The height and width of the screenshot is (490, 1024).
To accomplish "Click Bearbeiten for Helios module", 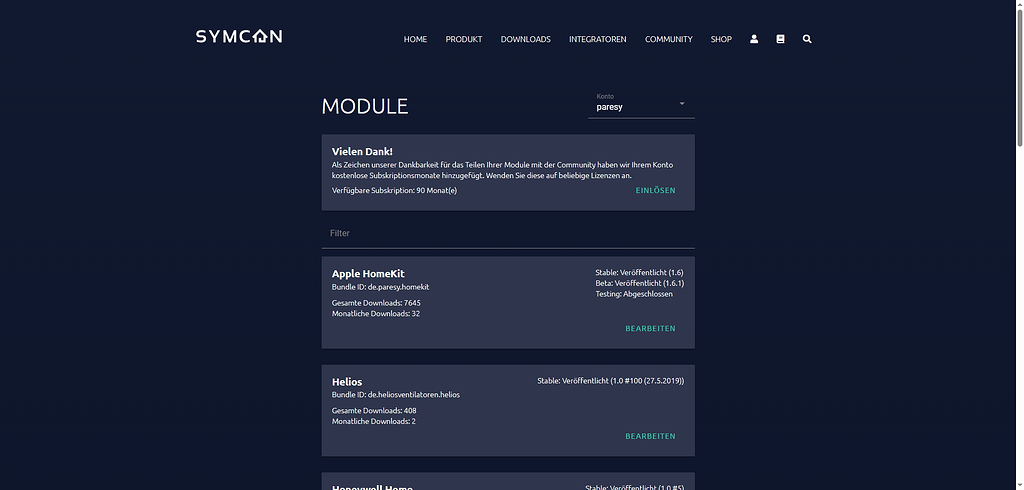I will point(650,436).
